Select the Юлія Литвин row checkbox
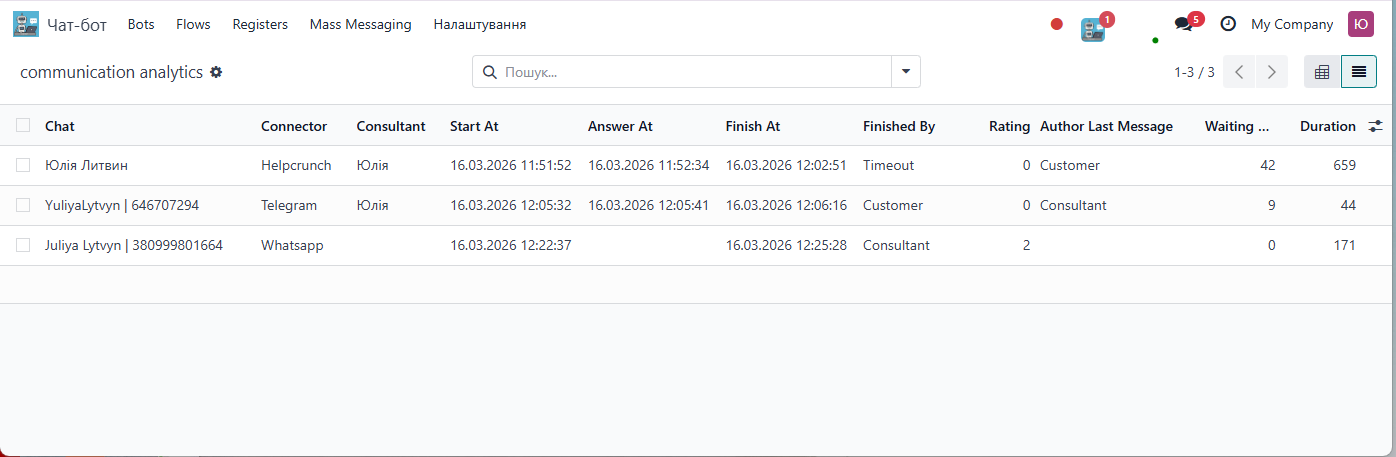This screenshot has width=1396, height=457. click(x=23, y=165)
